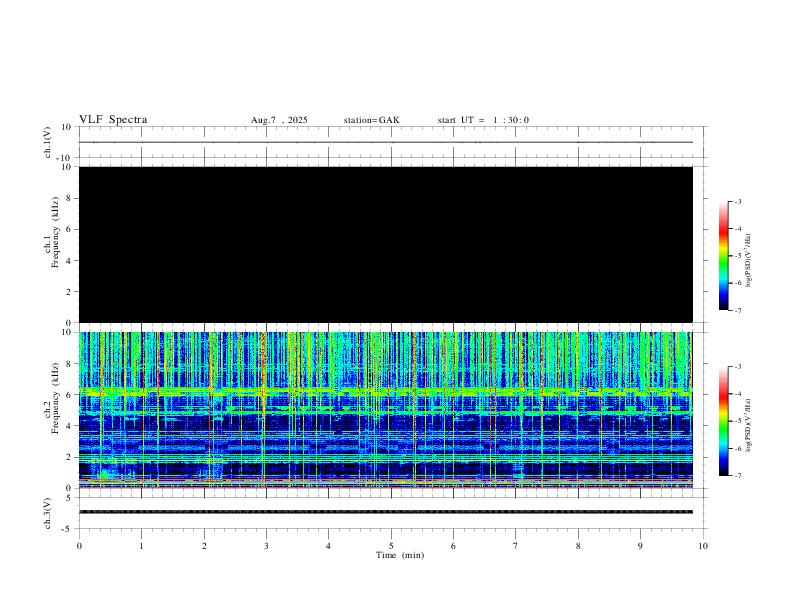Click the ch.1 "Frequency (kHz)" axis label

pyautogui.click(x=55, y=232)
